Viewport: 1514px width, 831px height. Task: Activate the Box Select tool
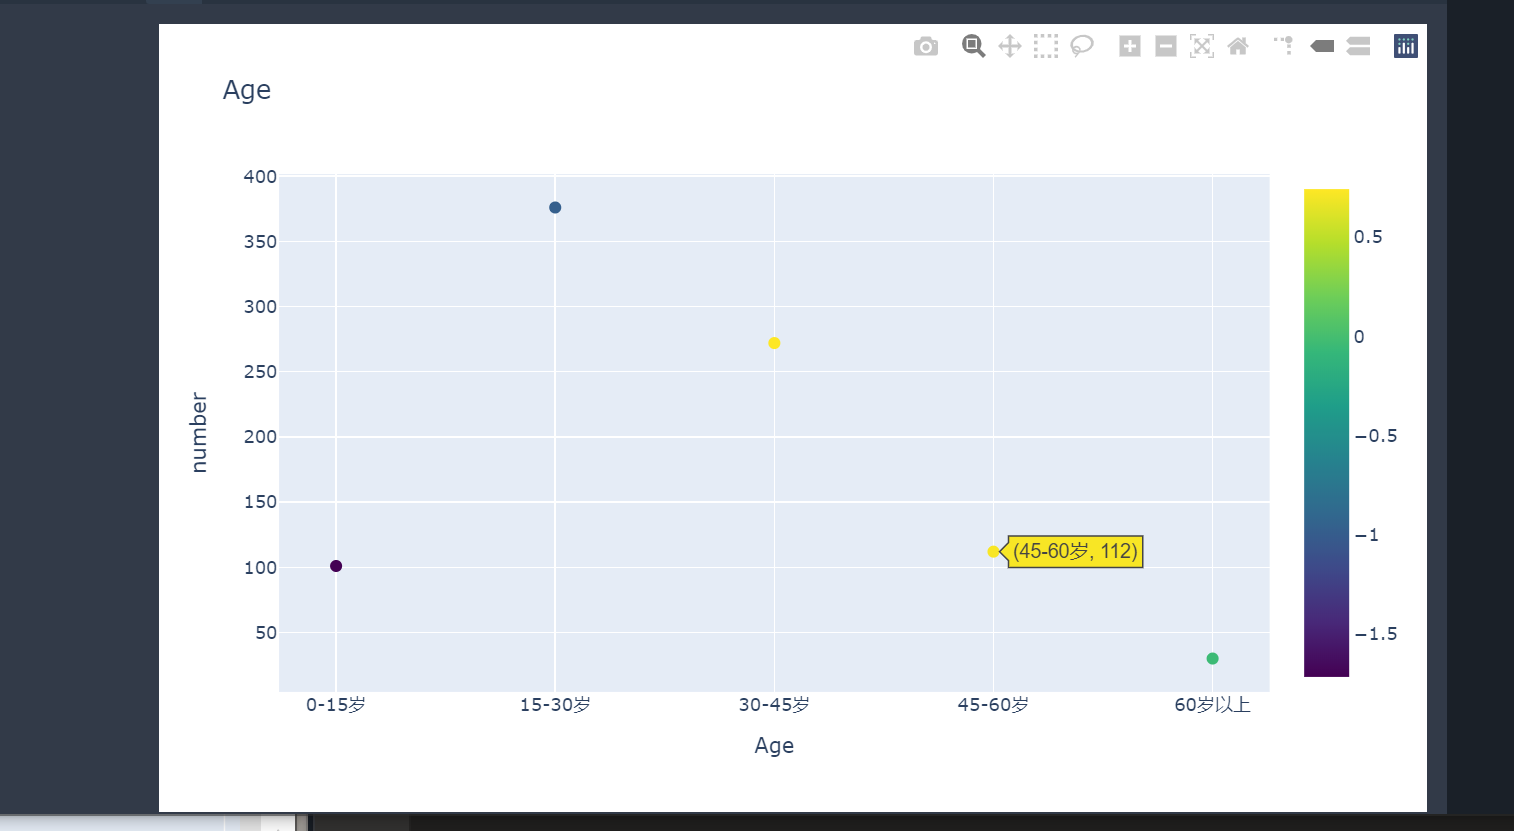coord(1045,46)
